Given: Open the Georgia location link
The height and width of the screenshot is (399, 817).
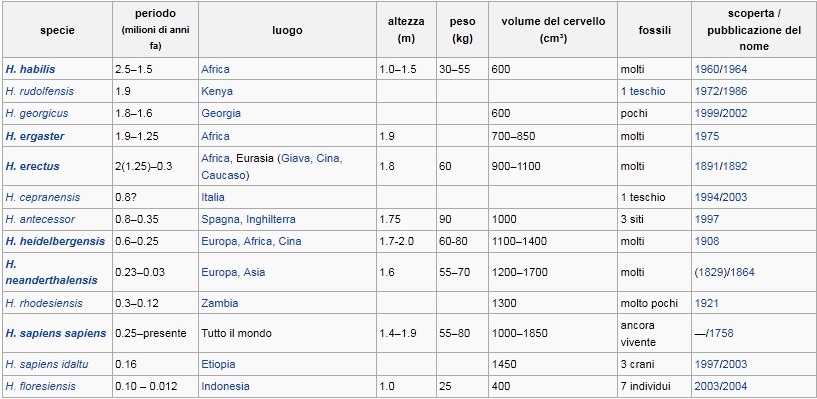Looking at the screenshot, I should 221,114.
